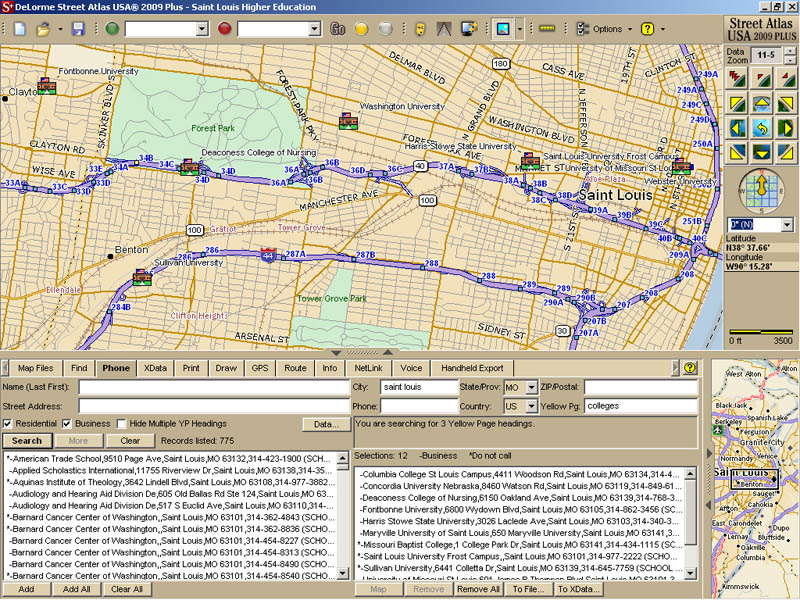
Task: Expand the map rotation 0° (N) dropdown
Action: 786,224
